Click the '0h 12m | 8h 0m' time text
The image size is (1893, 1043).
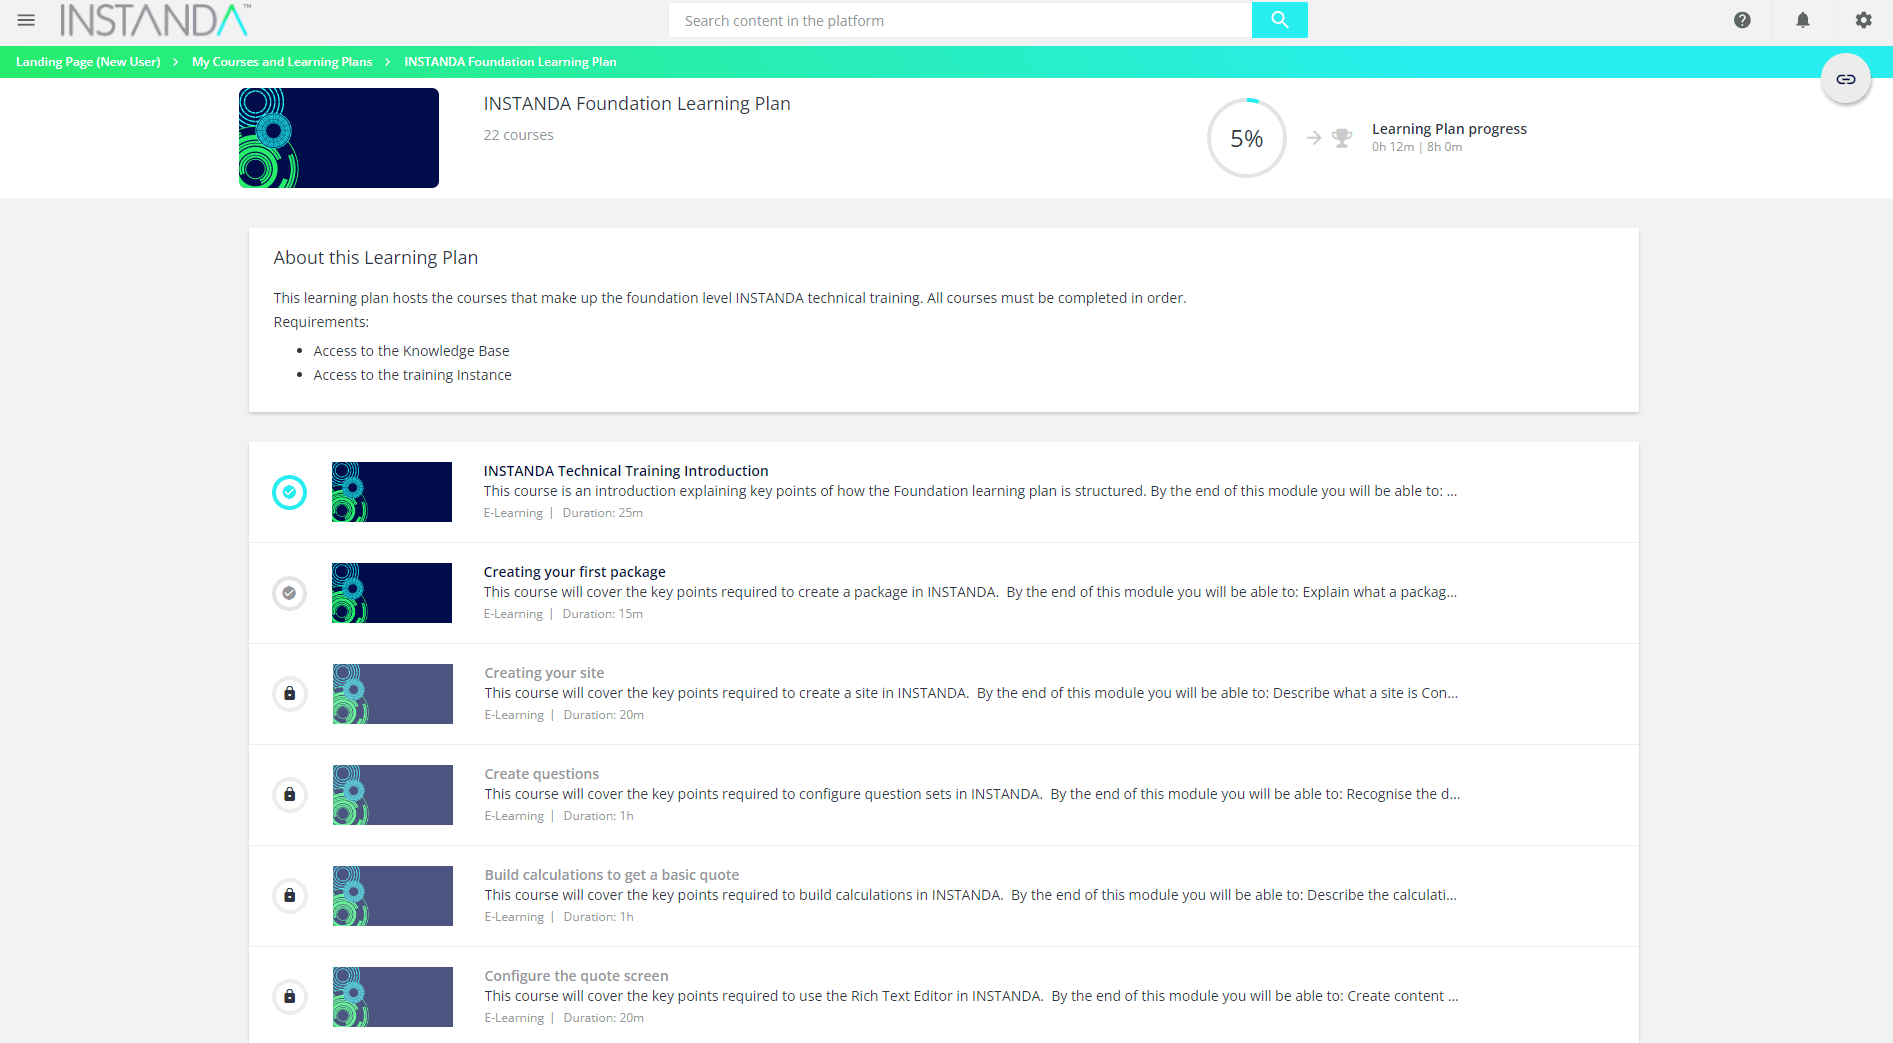(1417, 147)
